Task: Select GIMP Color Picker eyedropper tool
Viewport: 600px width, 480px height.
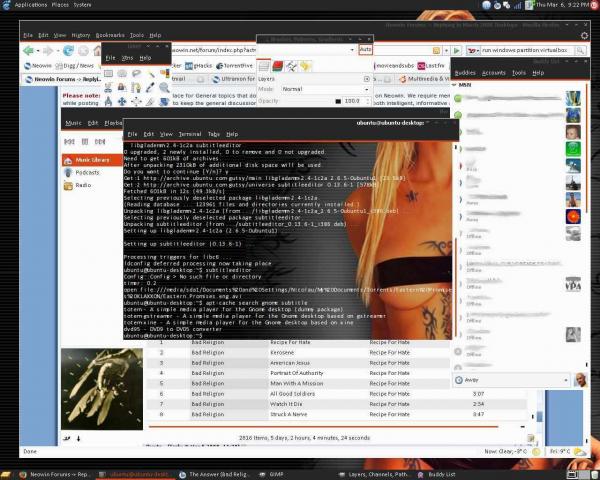Action: pos(150,88)
